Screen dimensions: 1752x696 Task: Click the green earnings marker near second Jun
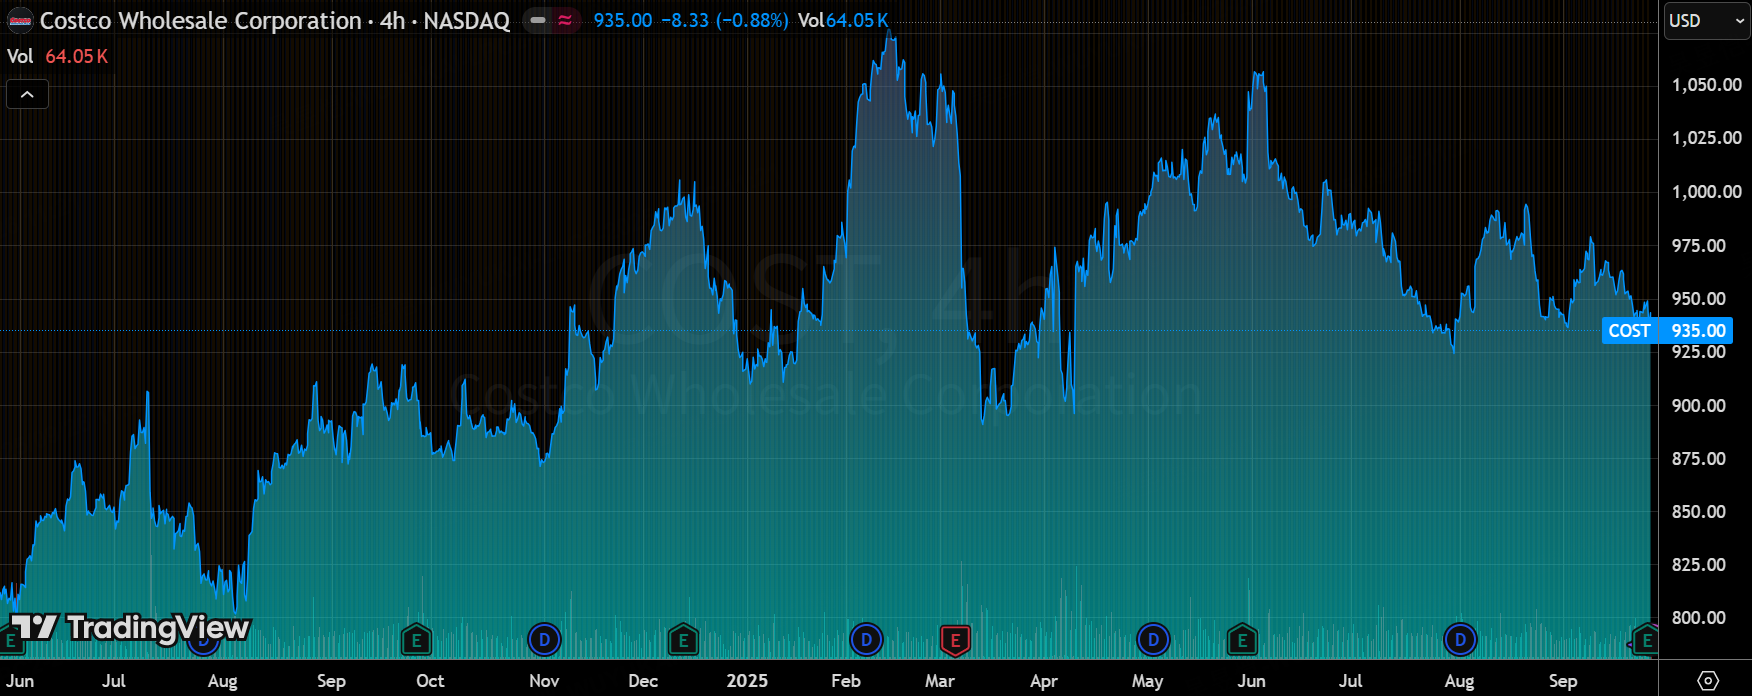click(1242, 640)
